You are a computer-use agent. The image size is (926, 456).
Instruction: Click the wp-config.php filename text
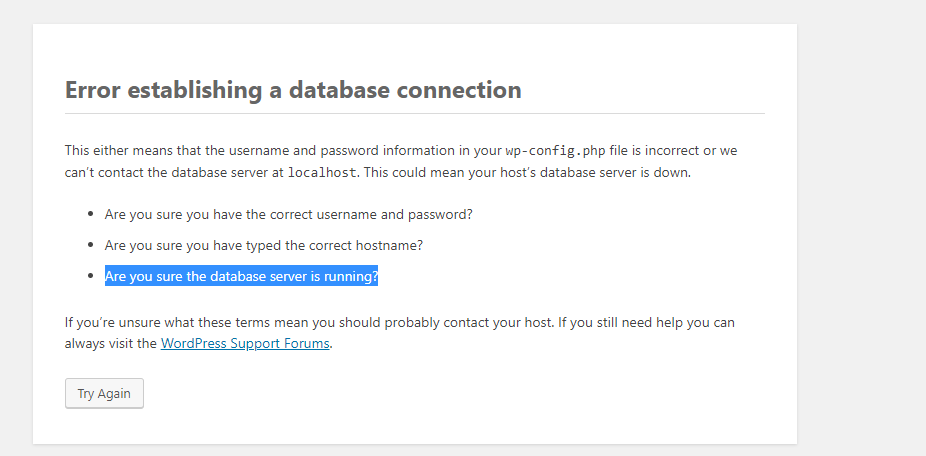click(x=554, y=151)
